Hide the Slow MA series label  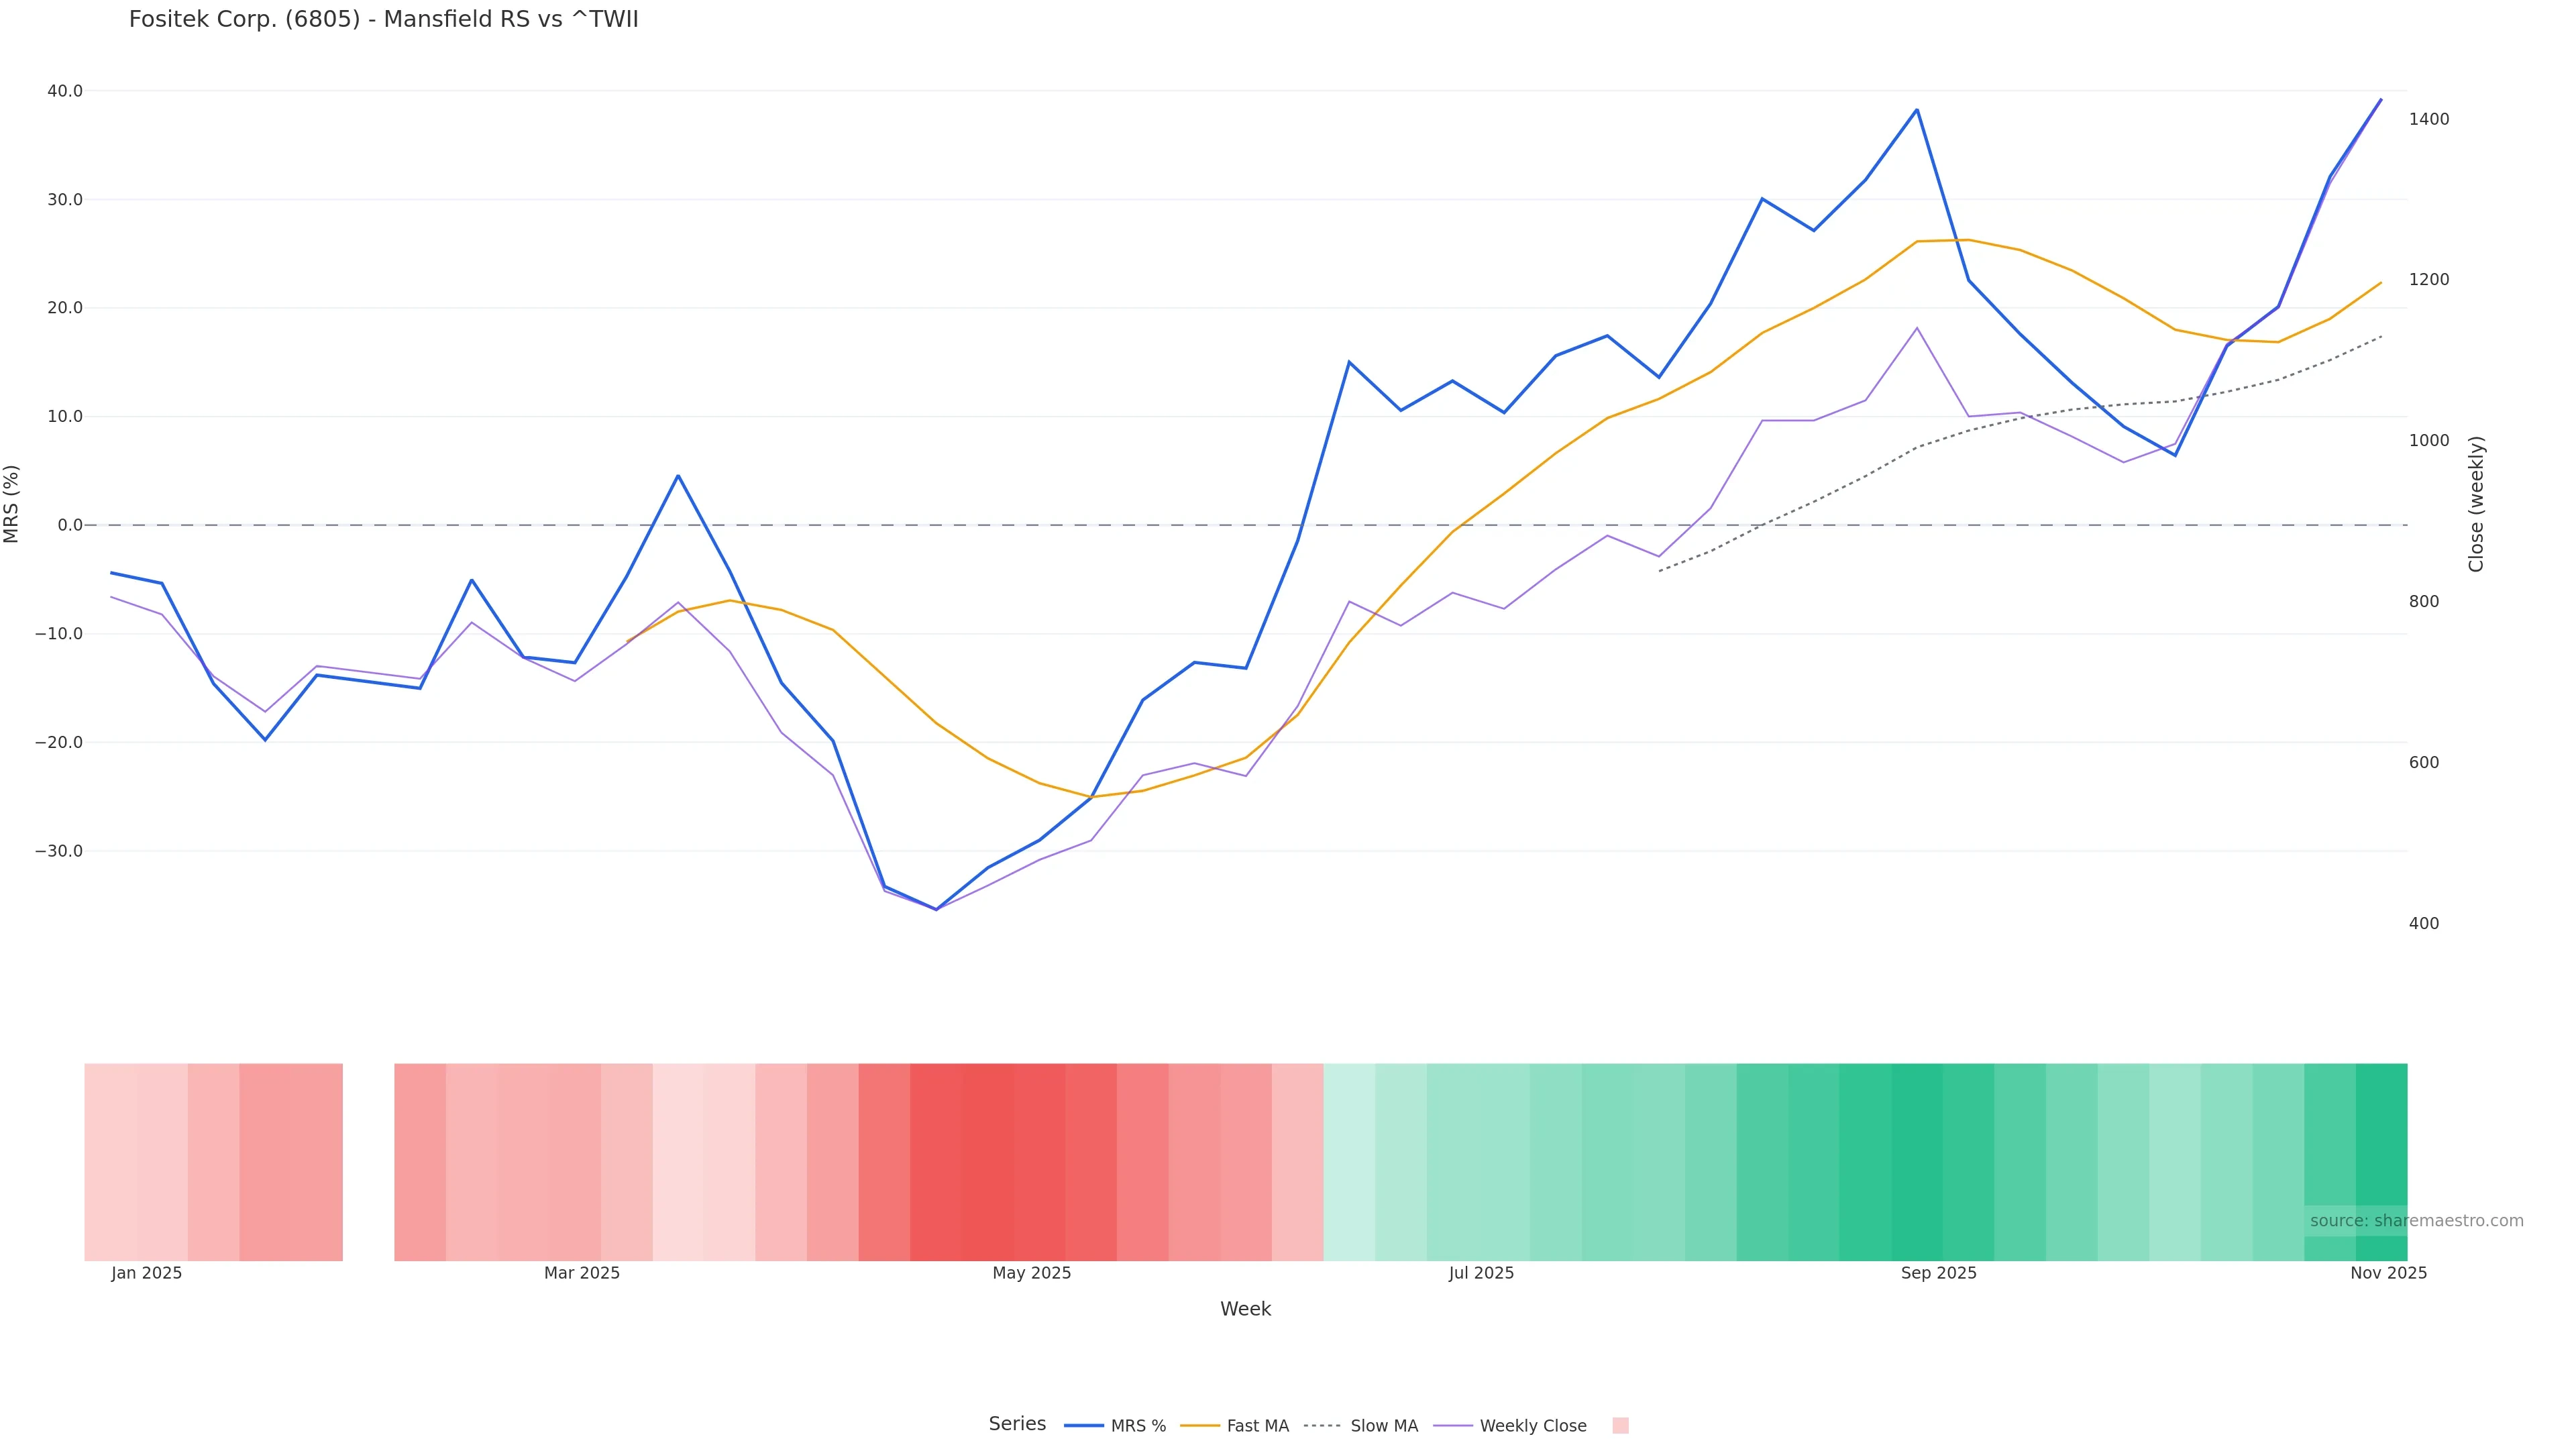(x=1383, y=1426)
